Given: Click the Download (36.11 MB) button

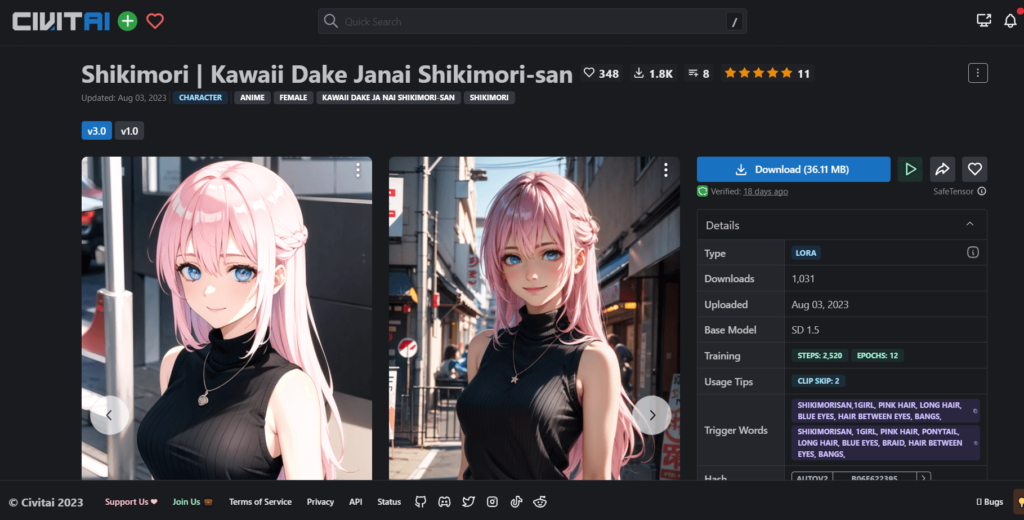Looking at the screenshot, I should point(793,169).
